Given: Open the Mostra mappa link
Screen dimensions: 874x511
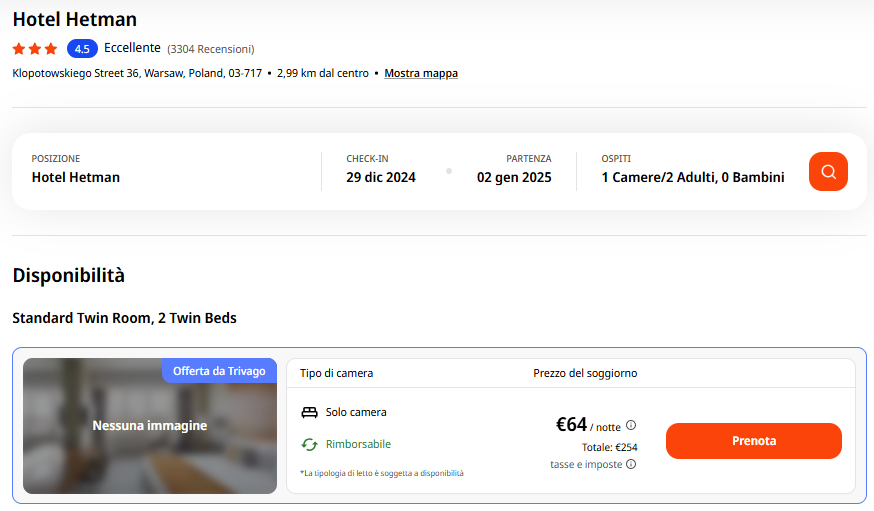Looking at the screenshot, I should 421,73.
